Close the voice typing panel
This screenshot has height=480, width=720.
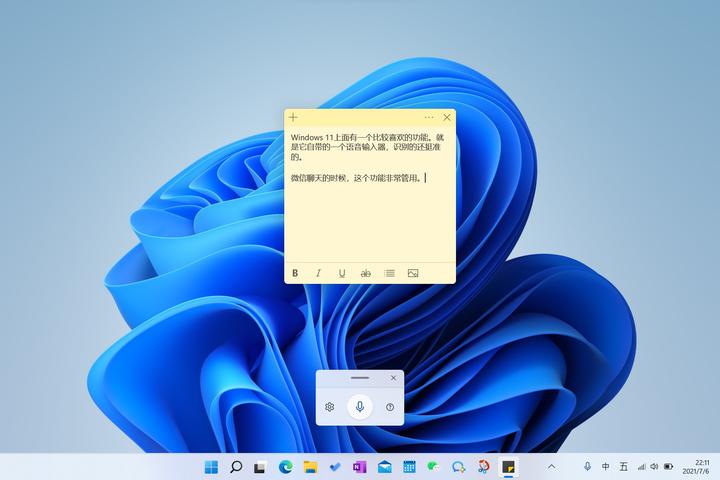tap(394, 378)
